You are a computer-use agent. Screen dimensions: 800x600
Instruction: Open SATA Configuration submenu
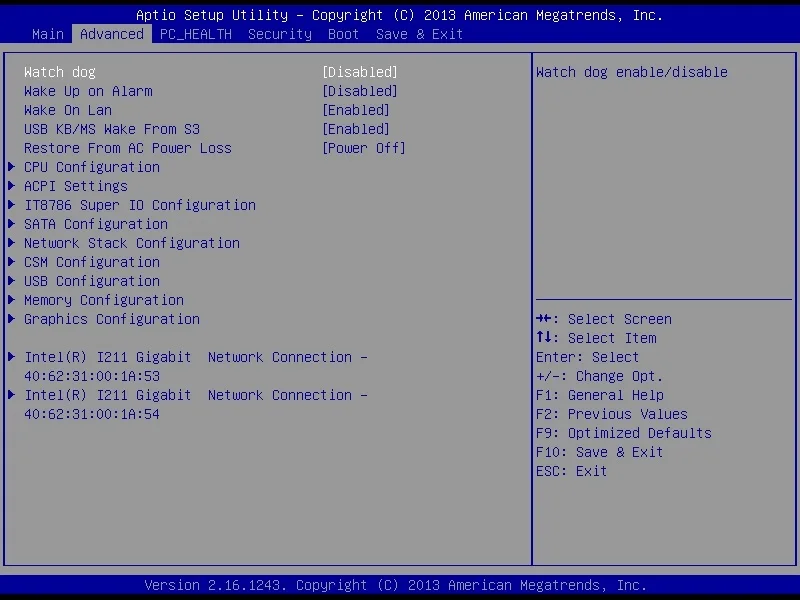click(96, 224)
